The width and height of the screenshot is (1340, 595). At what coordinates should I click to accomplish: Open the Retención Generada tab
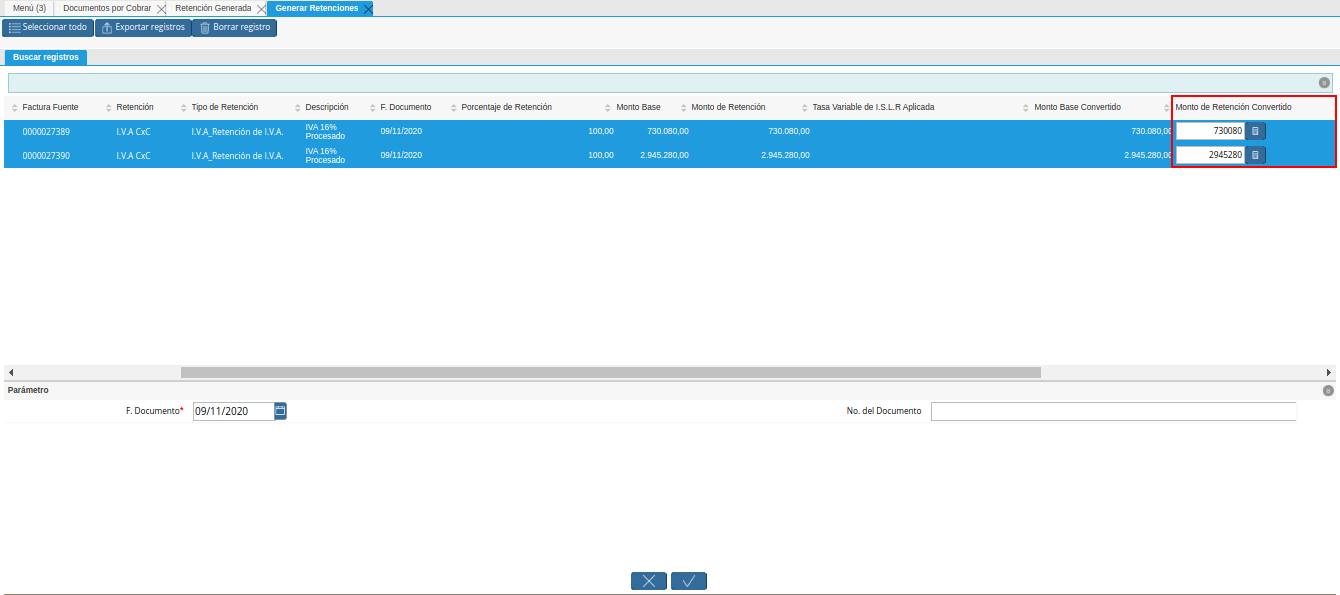pos(213,8)
